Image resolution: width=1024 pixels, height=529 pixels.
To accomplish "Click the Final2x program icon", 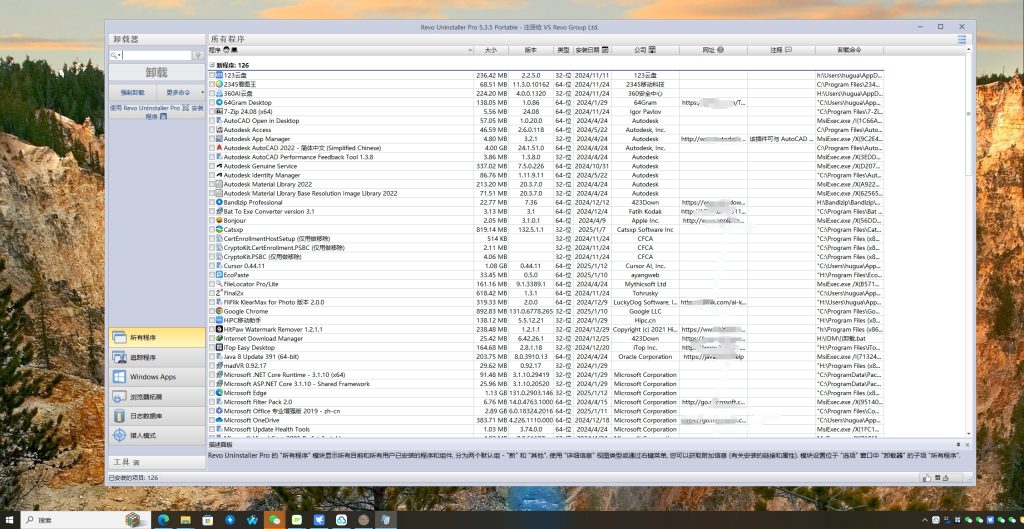I will point(219,293).
